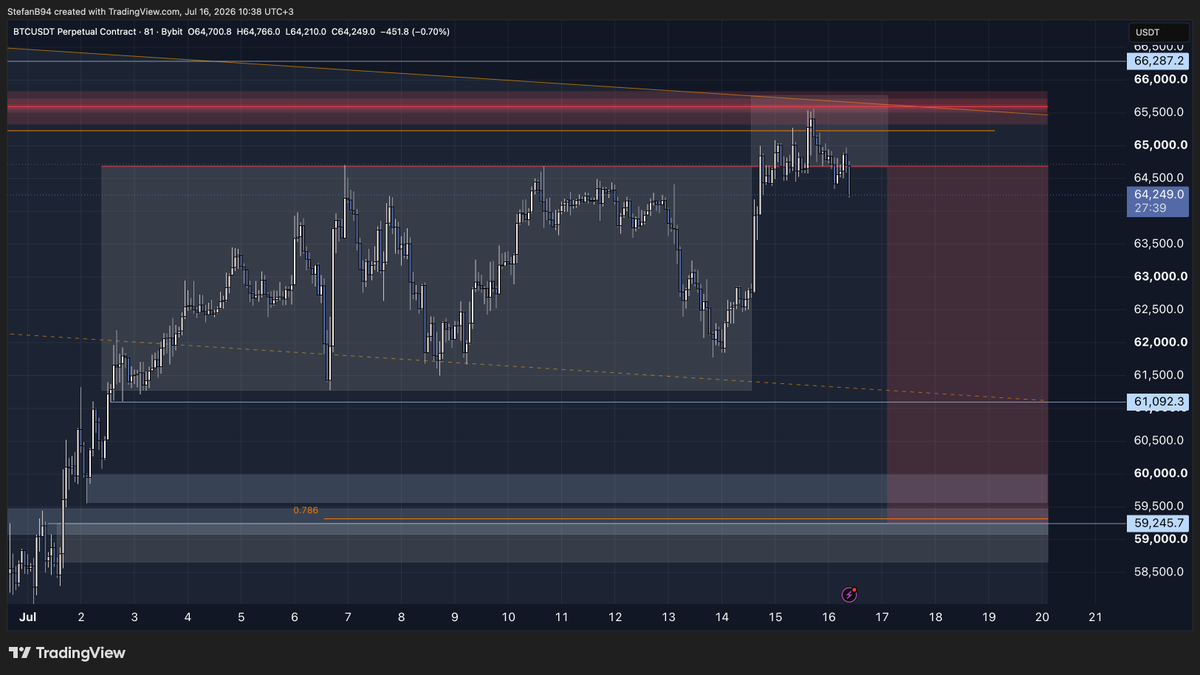Click the current price label 64,249.0
Viewport: 1200px width, 675px height.
click(1158, 194)
